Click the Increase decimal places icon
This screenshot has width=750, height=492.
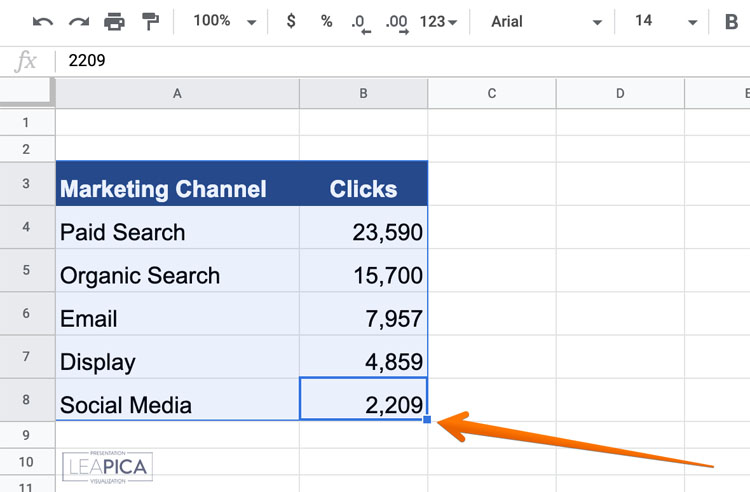point(397,23)
